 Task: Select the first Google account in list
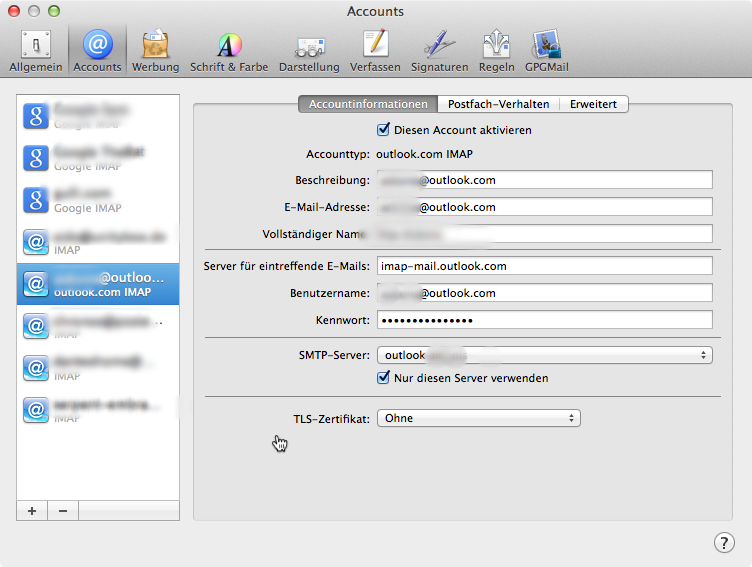point(98,116)
